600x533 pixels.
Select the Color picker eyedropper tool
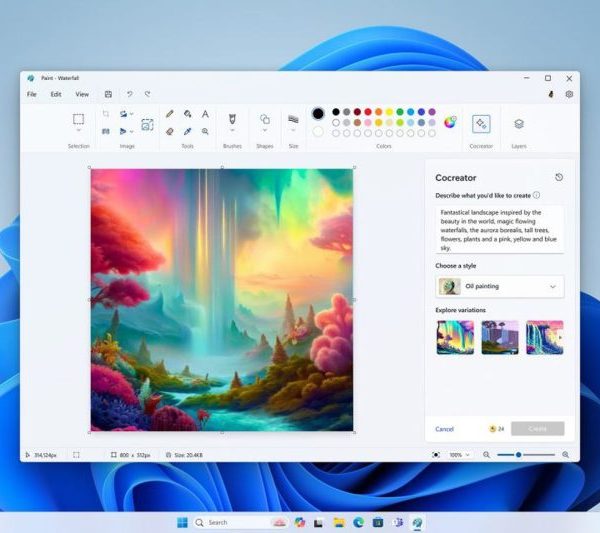pyautogui.click(x=188, y=131)
